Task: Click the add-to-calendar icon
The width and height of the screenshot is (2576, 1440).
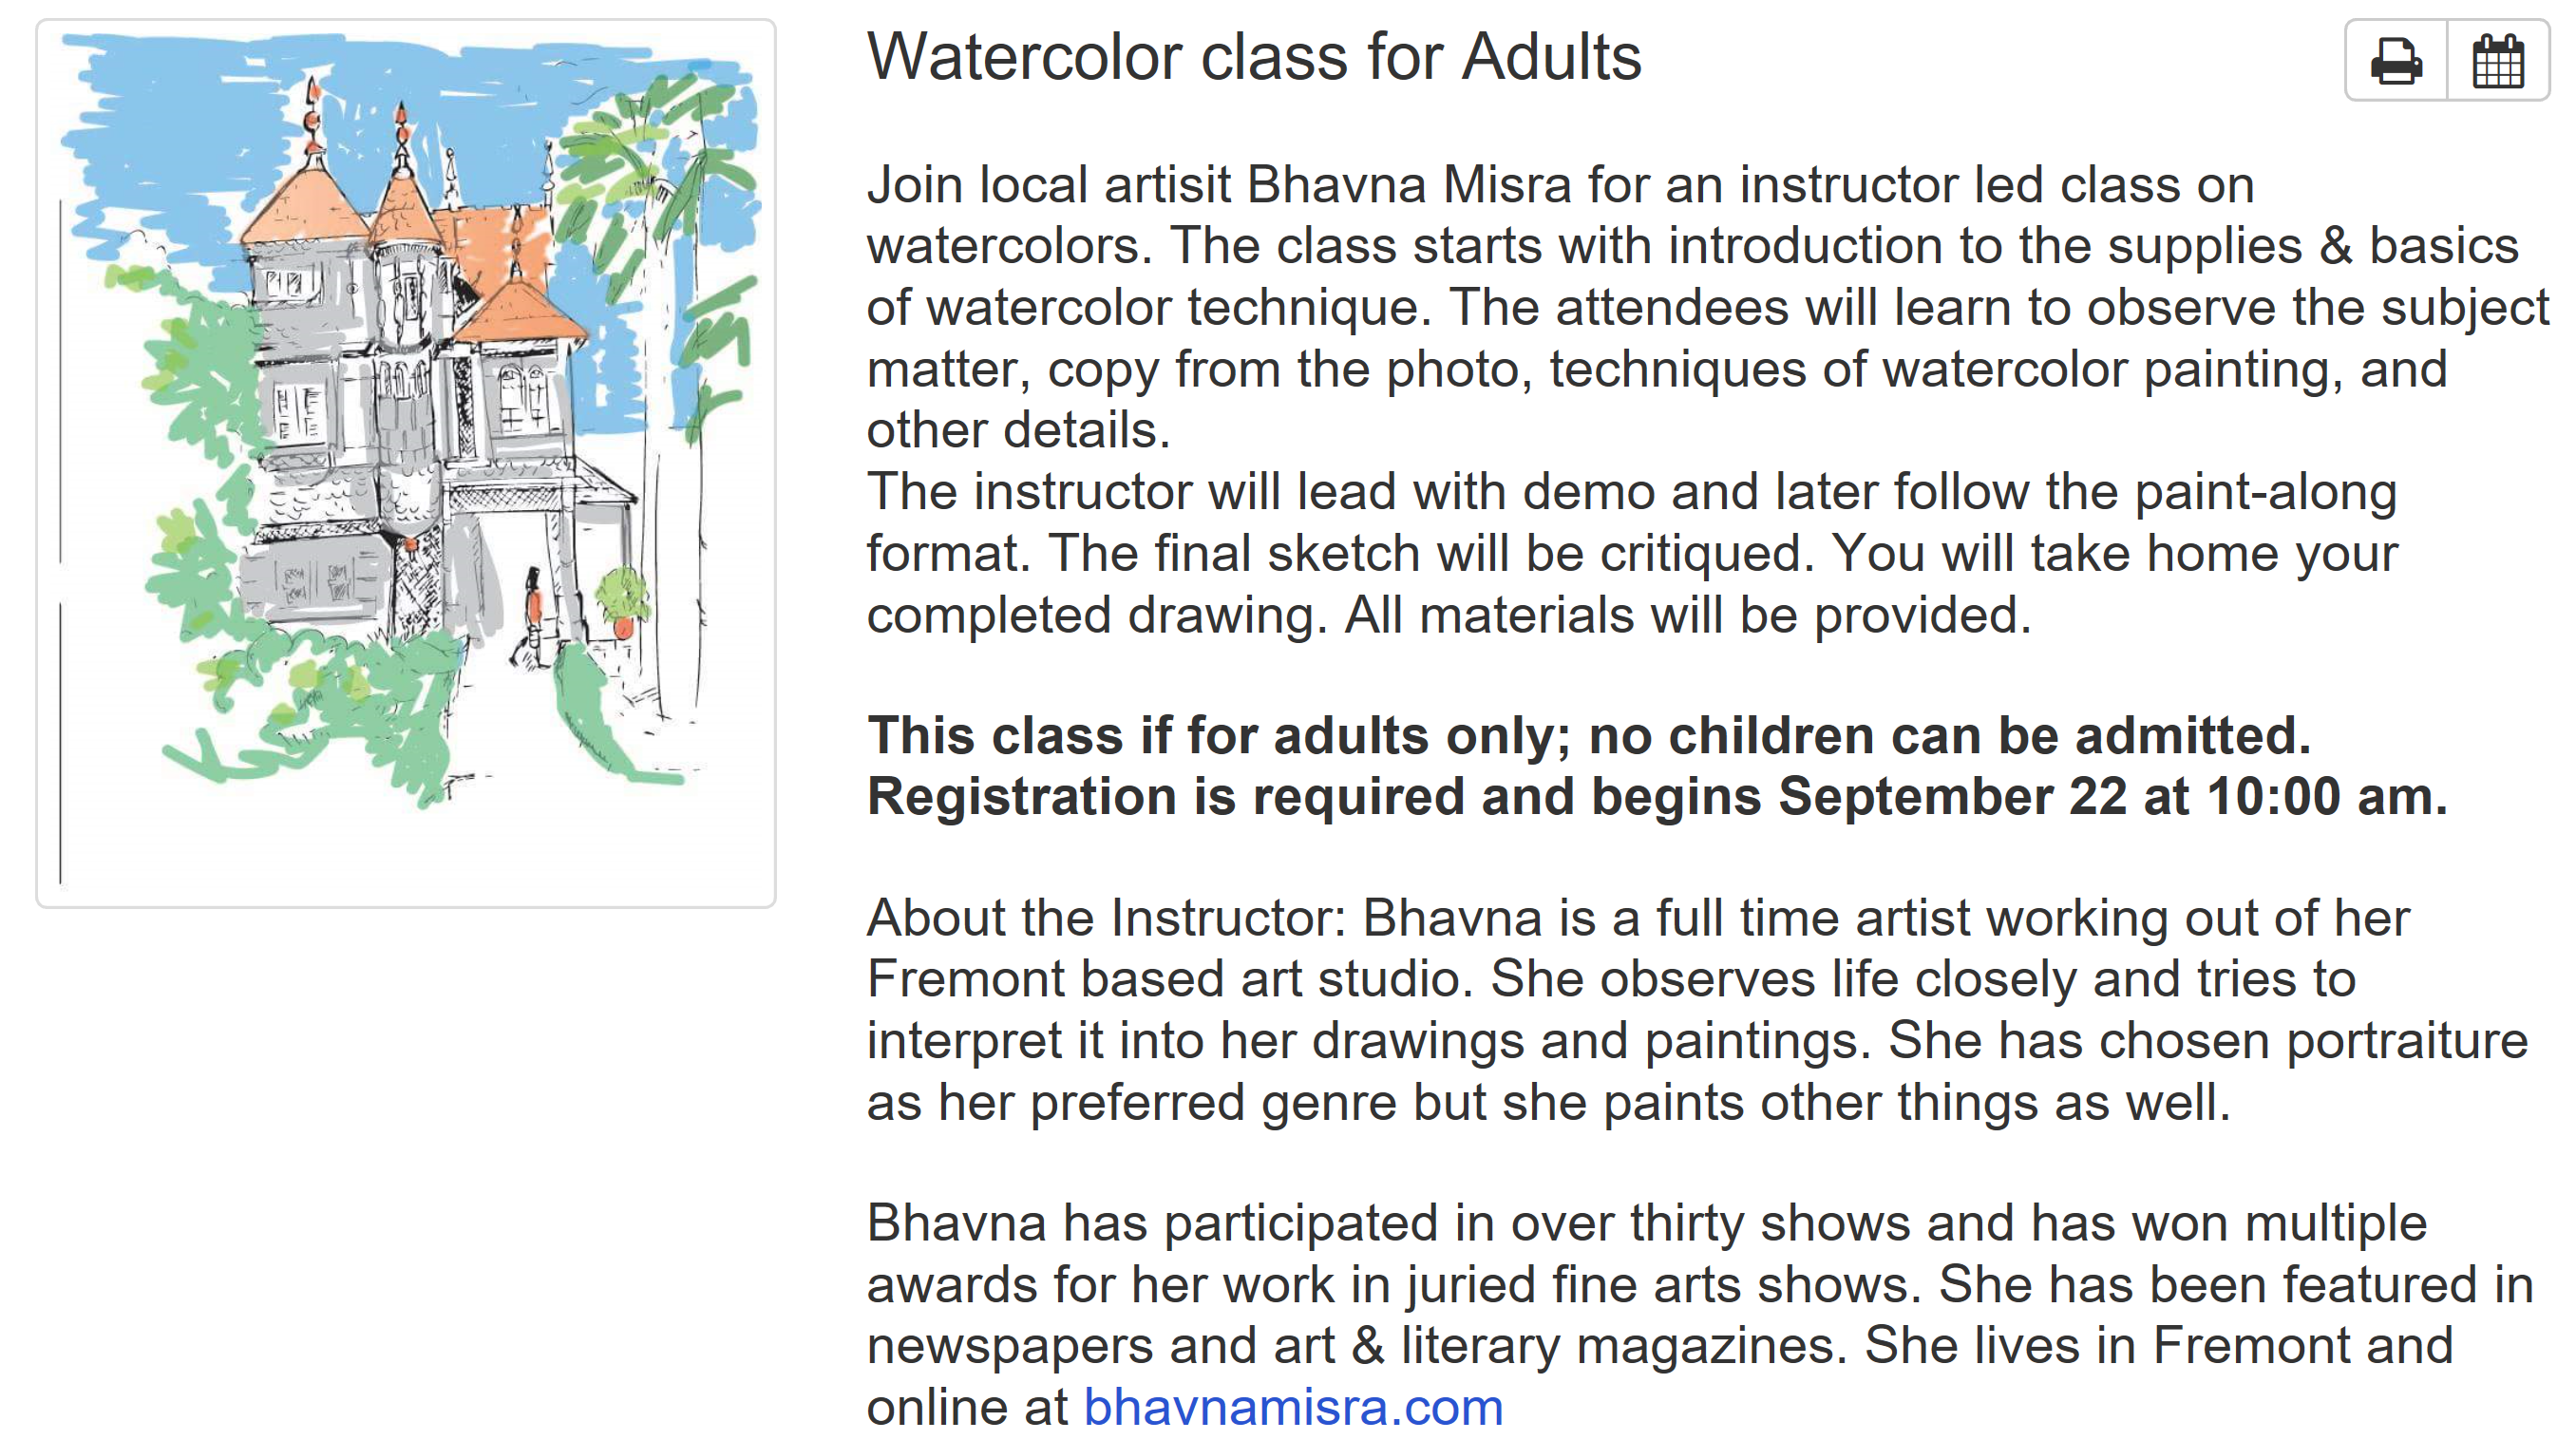Action: (x=2497, y=61)
